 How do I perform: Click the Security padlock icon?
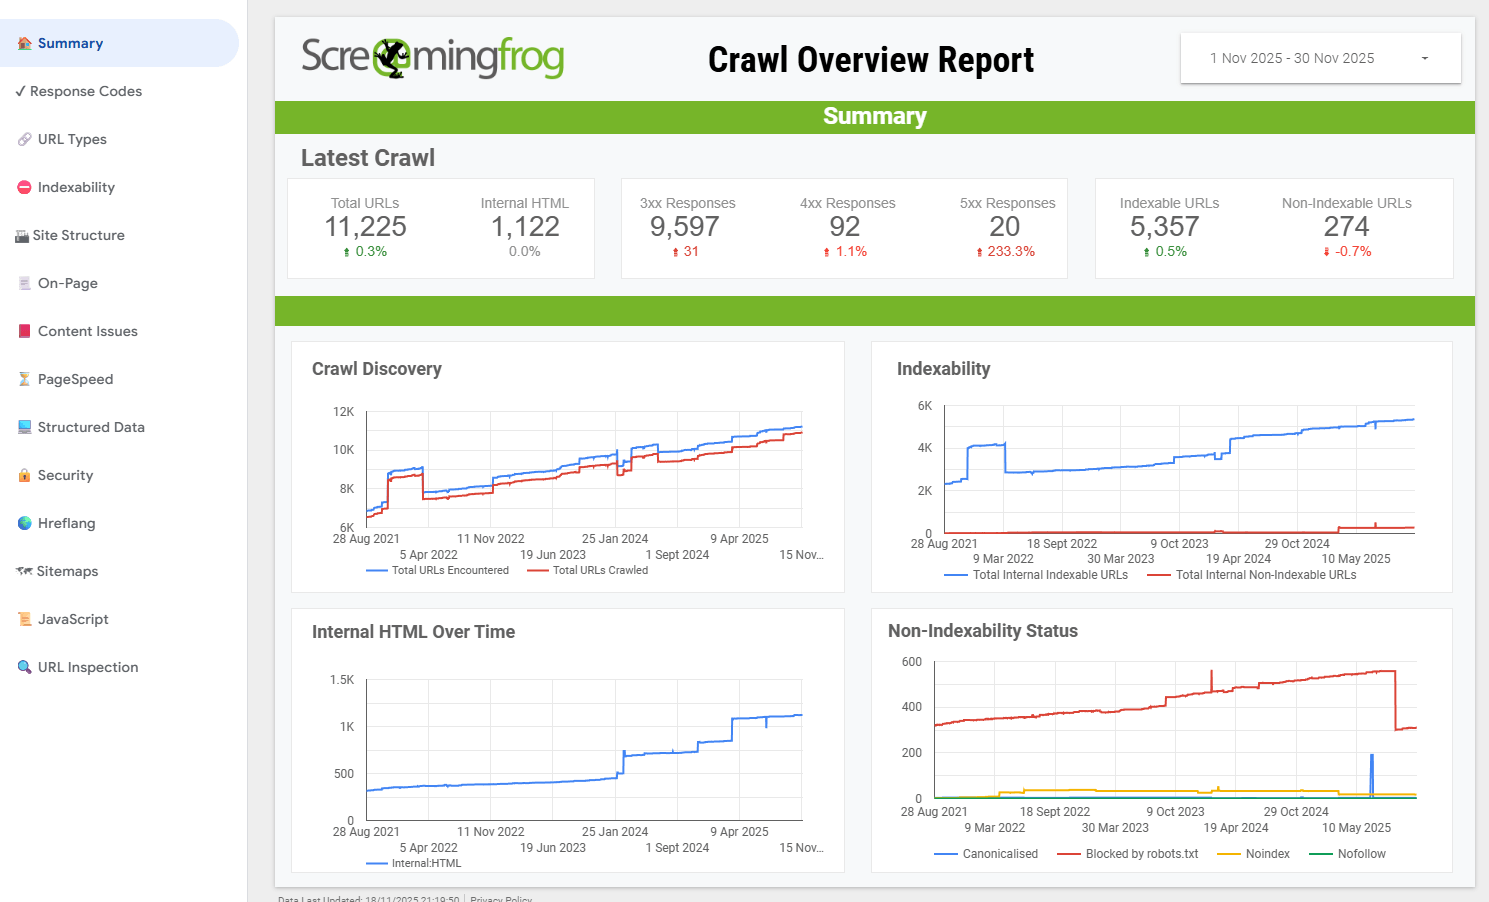[24, 475]
